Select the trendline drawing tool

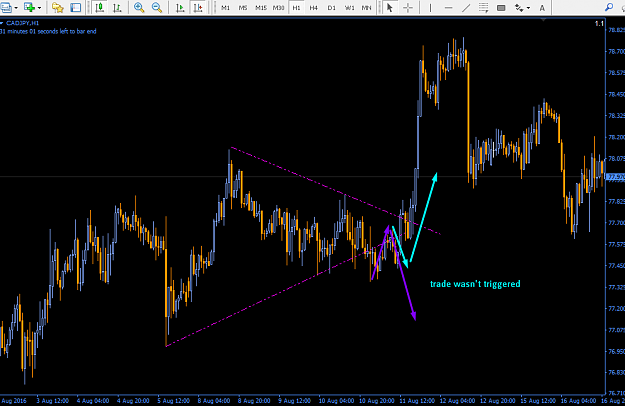(x=466, y=8)
